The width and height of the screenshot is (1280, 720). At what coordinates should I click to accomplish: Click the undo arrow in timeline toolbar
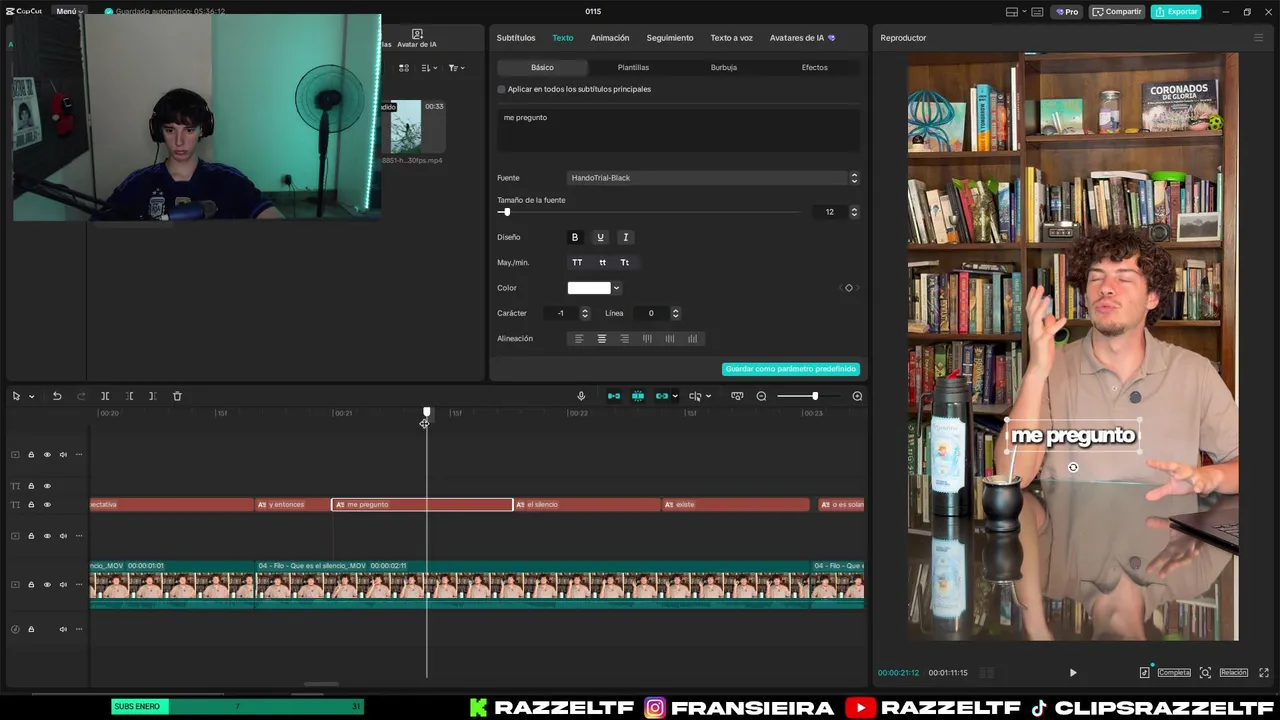click(57, 396)
